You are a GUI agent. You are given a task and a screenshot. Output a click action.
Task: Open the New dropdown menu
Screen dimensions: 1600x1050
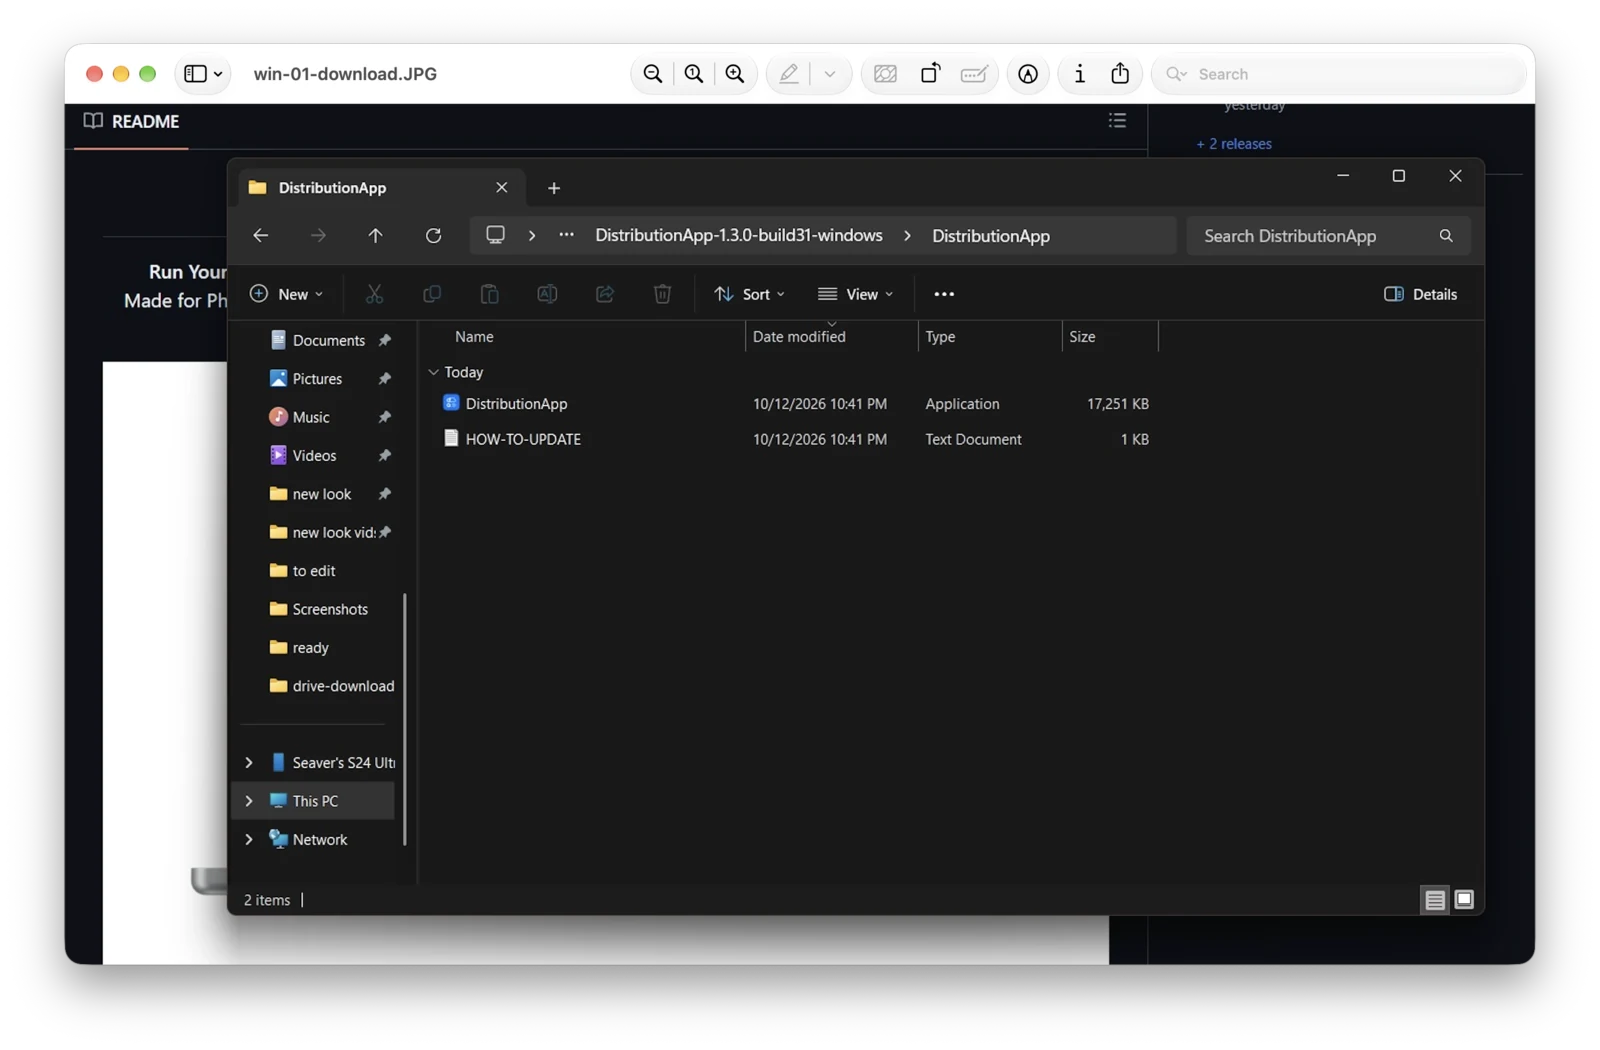pyautogui.click(x=287, y=294)
